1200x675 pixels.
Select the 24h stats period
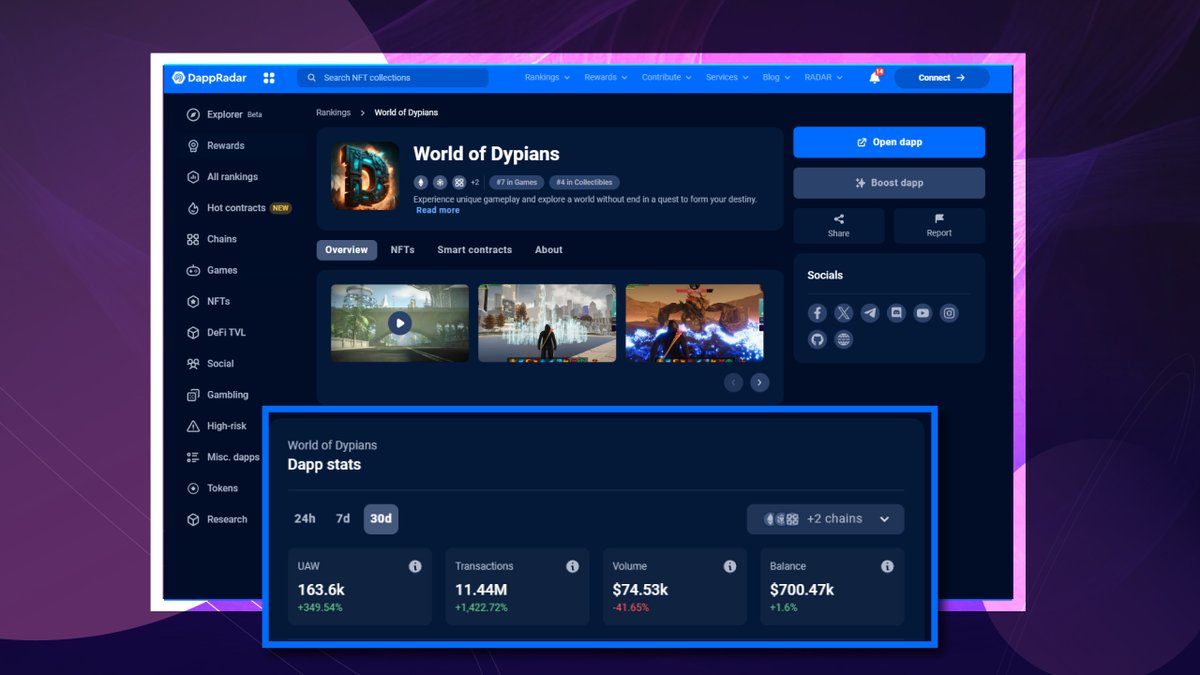[x=305, y=519]
